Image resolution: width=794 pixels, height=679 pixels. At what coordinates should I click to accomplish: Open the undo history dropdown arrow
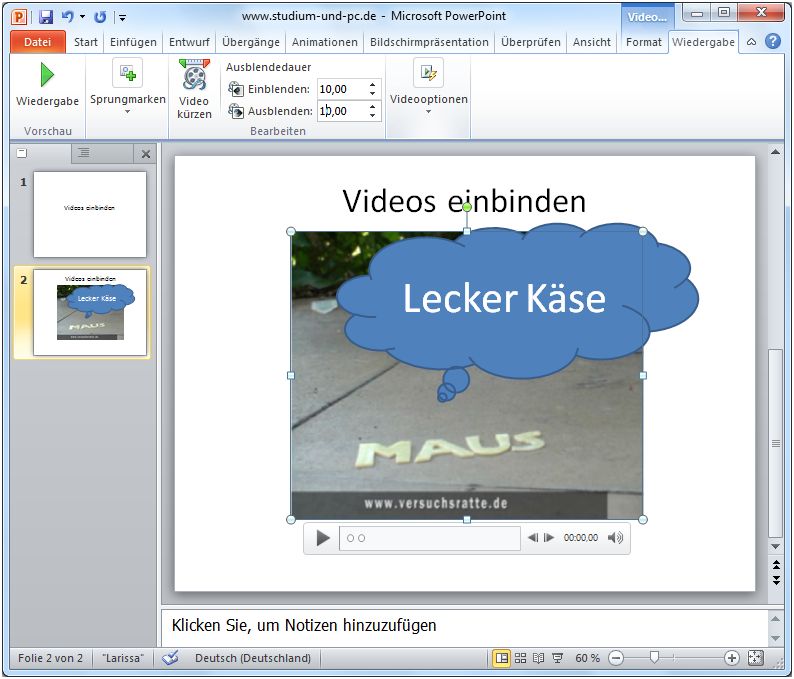coord(83,17)
